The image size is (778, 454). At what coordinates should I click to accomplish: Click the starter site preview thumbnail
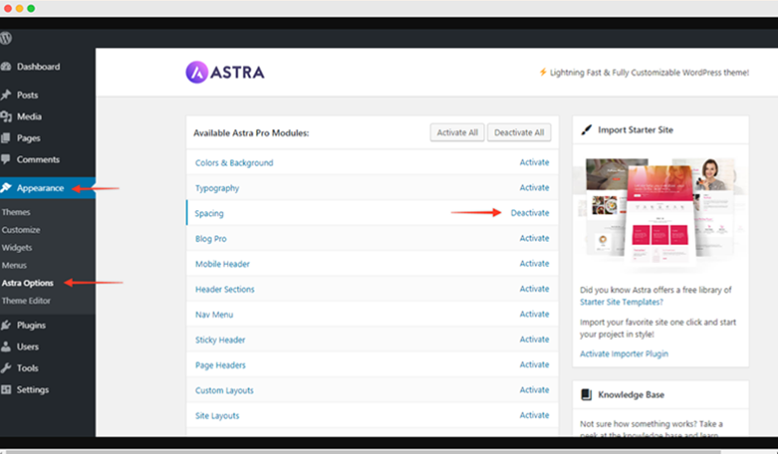(x=660, y=213)
